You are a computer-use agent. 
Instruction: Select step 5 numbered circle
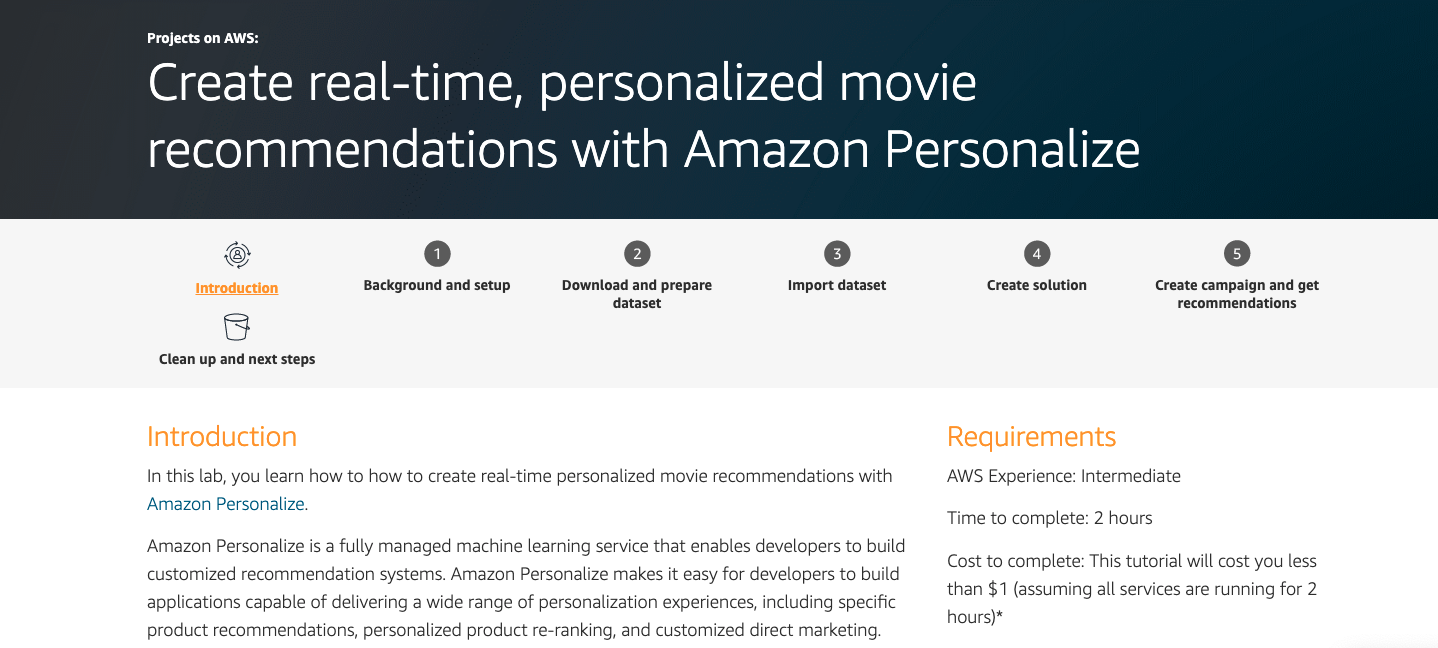tap(1237, 253)
